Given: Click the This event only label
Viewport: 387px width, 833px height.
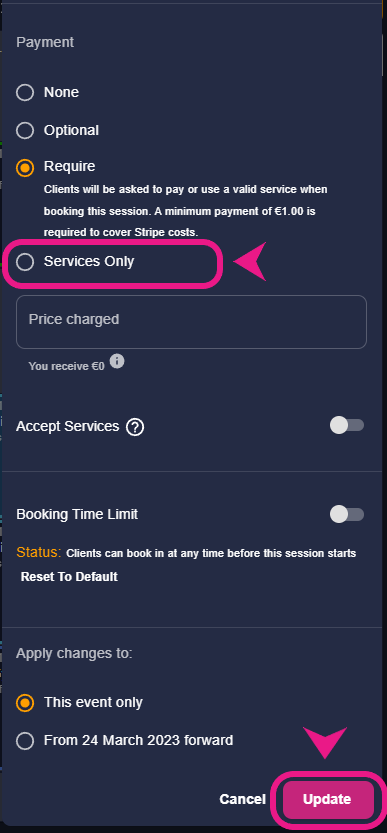Looking at the screenshot, I should 93,702.
